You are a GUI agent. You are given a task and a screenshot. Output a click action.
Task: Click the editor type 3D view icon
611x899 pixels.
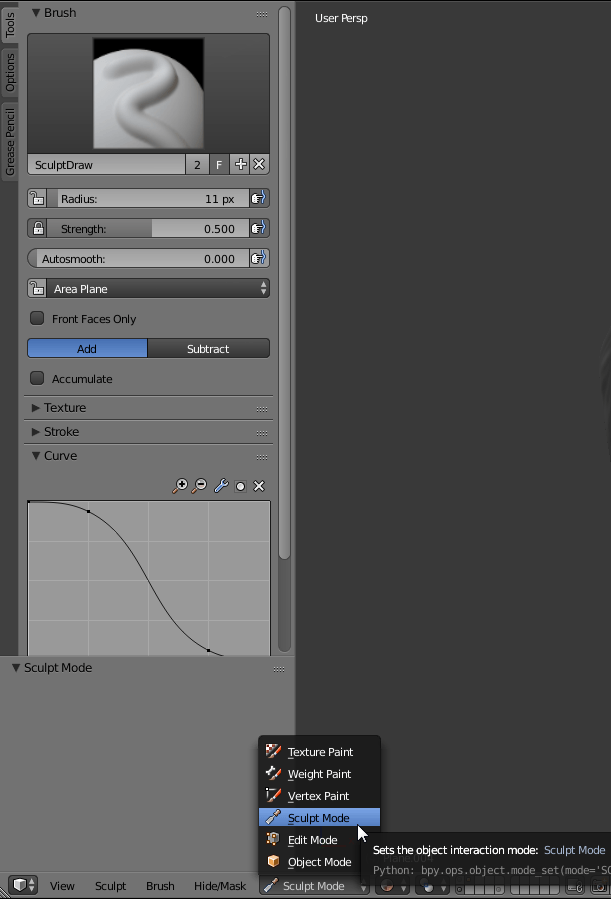pos(23,886)
